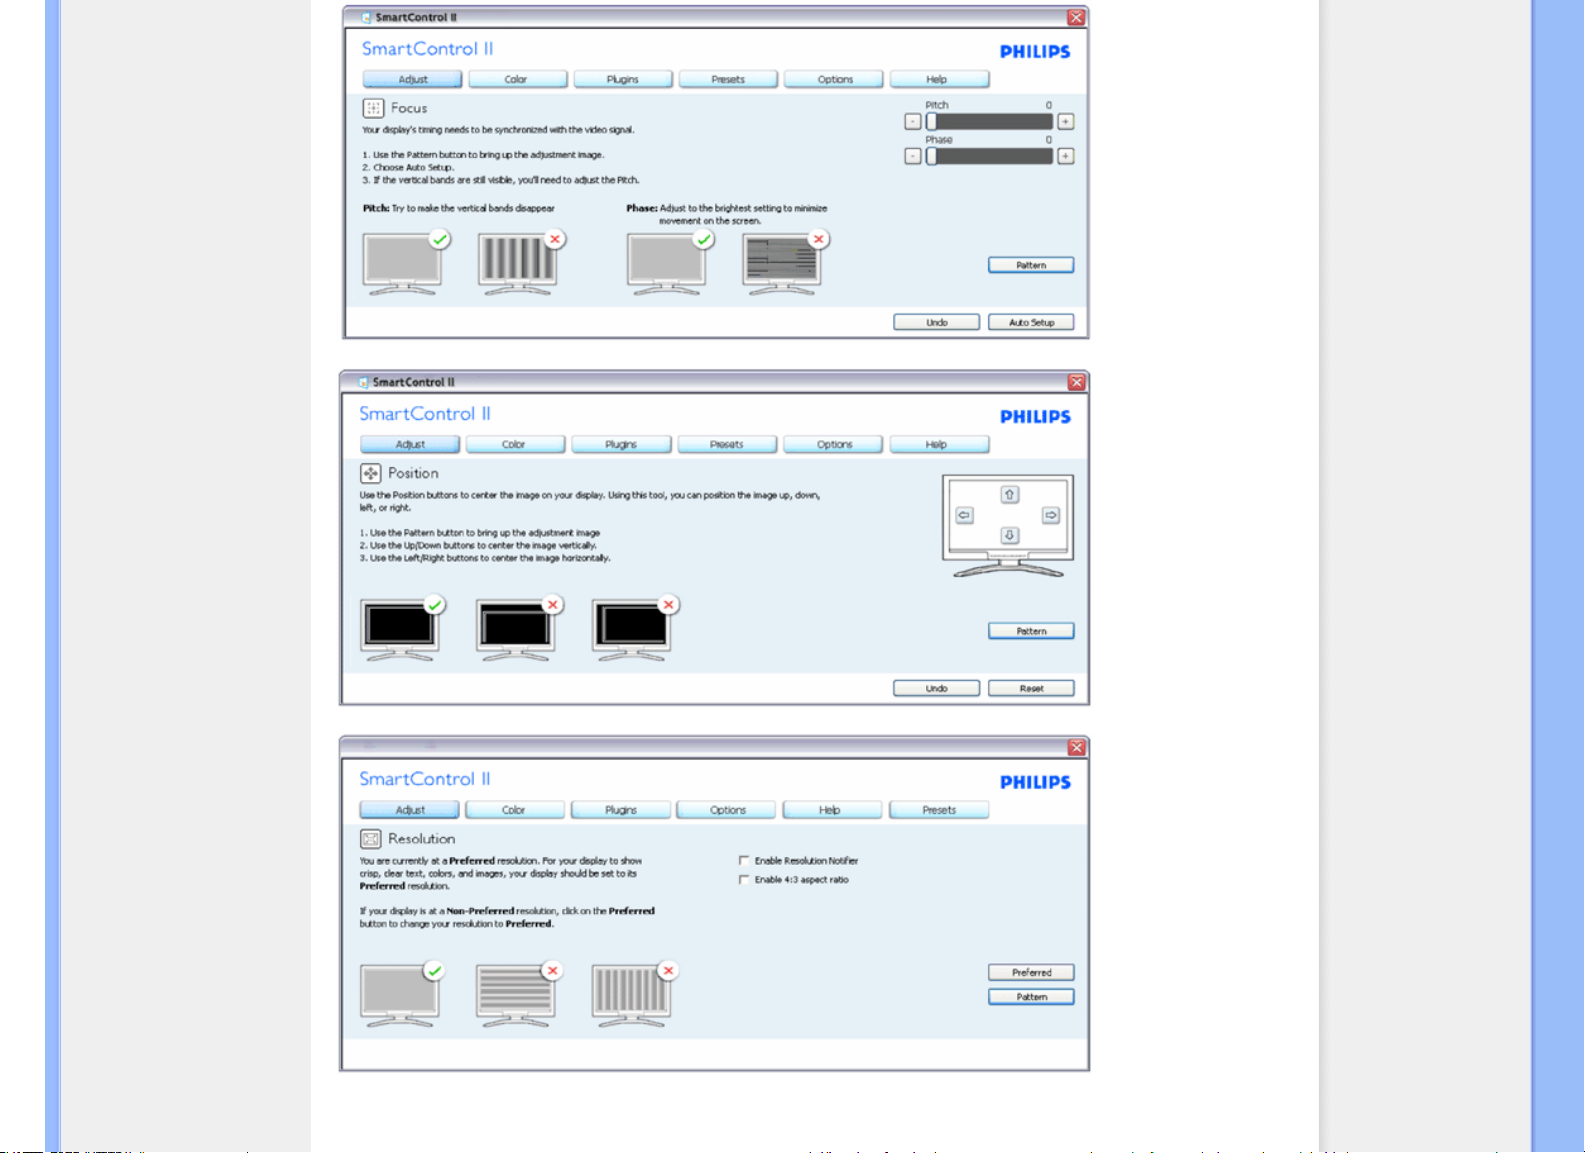Click the Auto Setup button
The height and width of the screenshot is (1153, 1585).
1031,322
